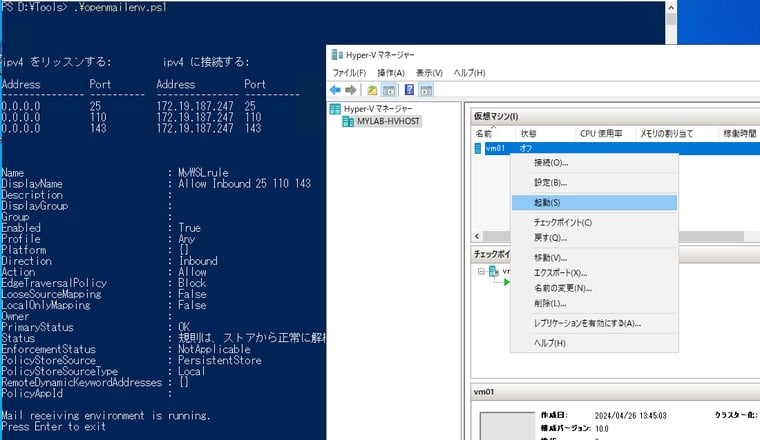Sort by メモリの割り当て column header

[x=676, y=134]
